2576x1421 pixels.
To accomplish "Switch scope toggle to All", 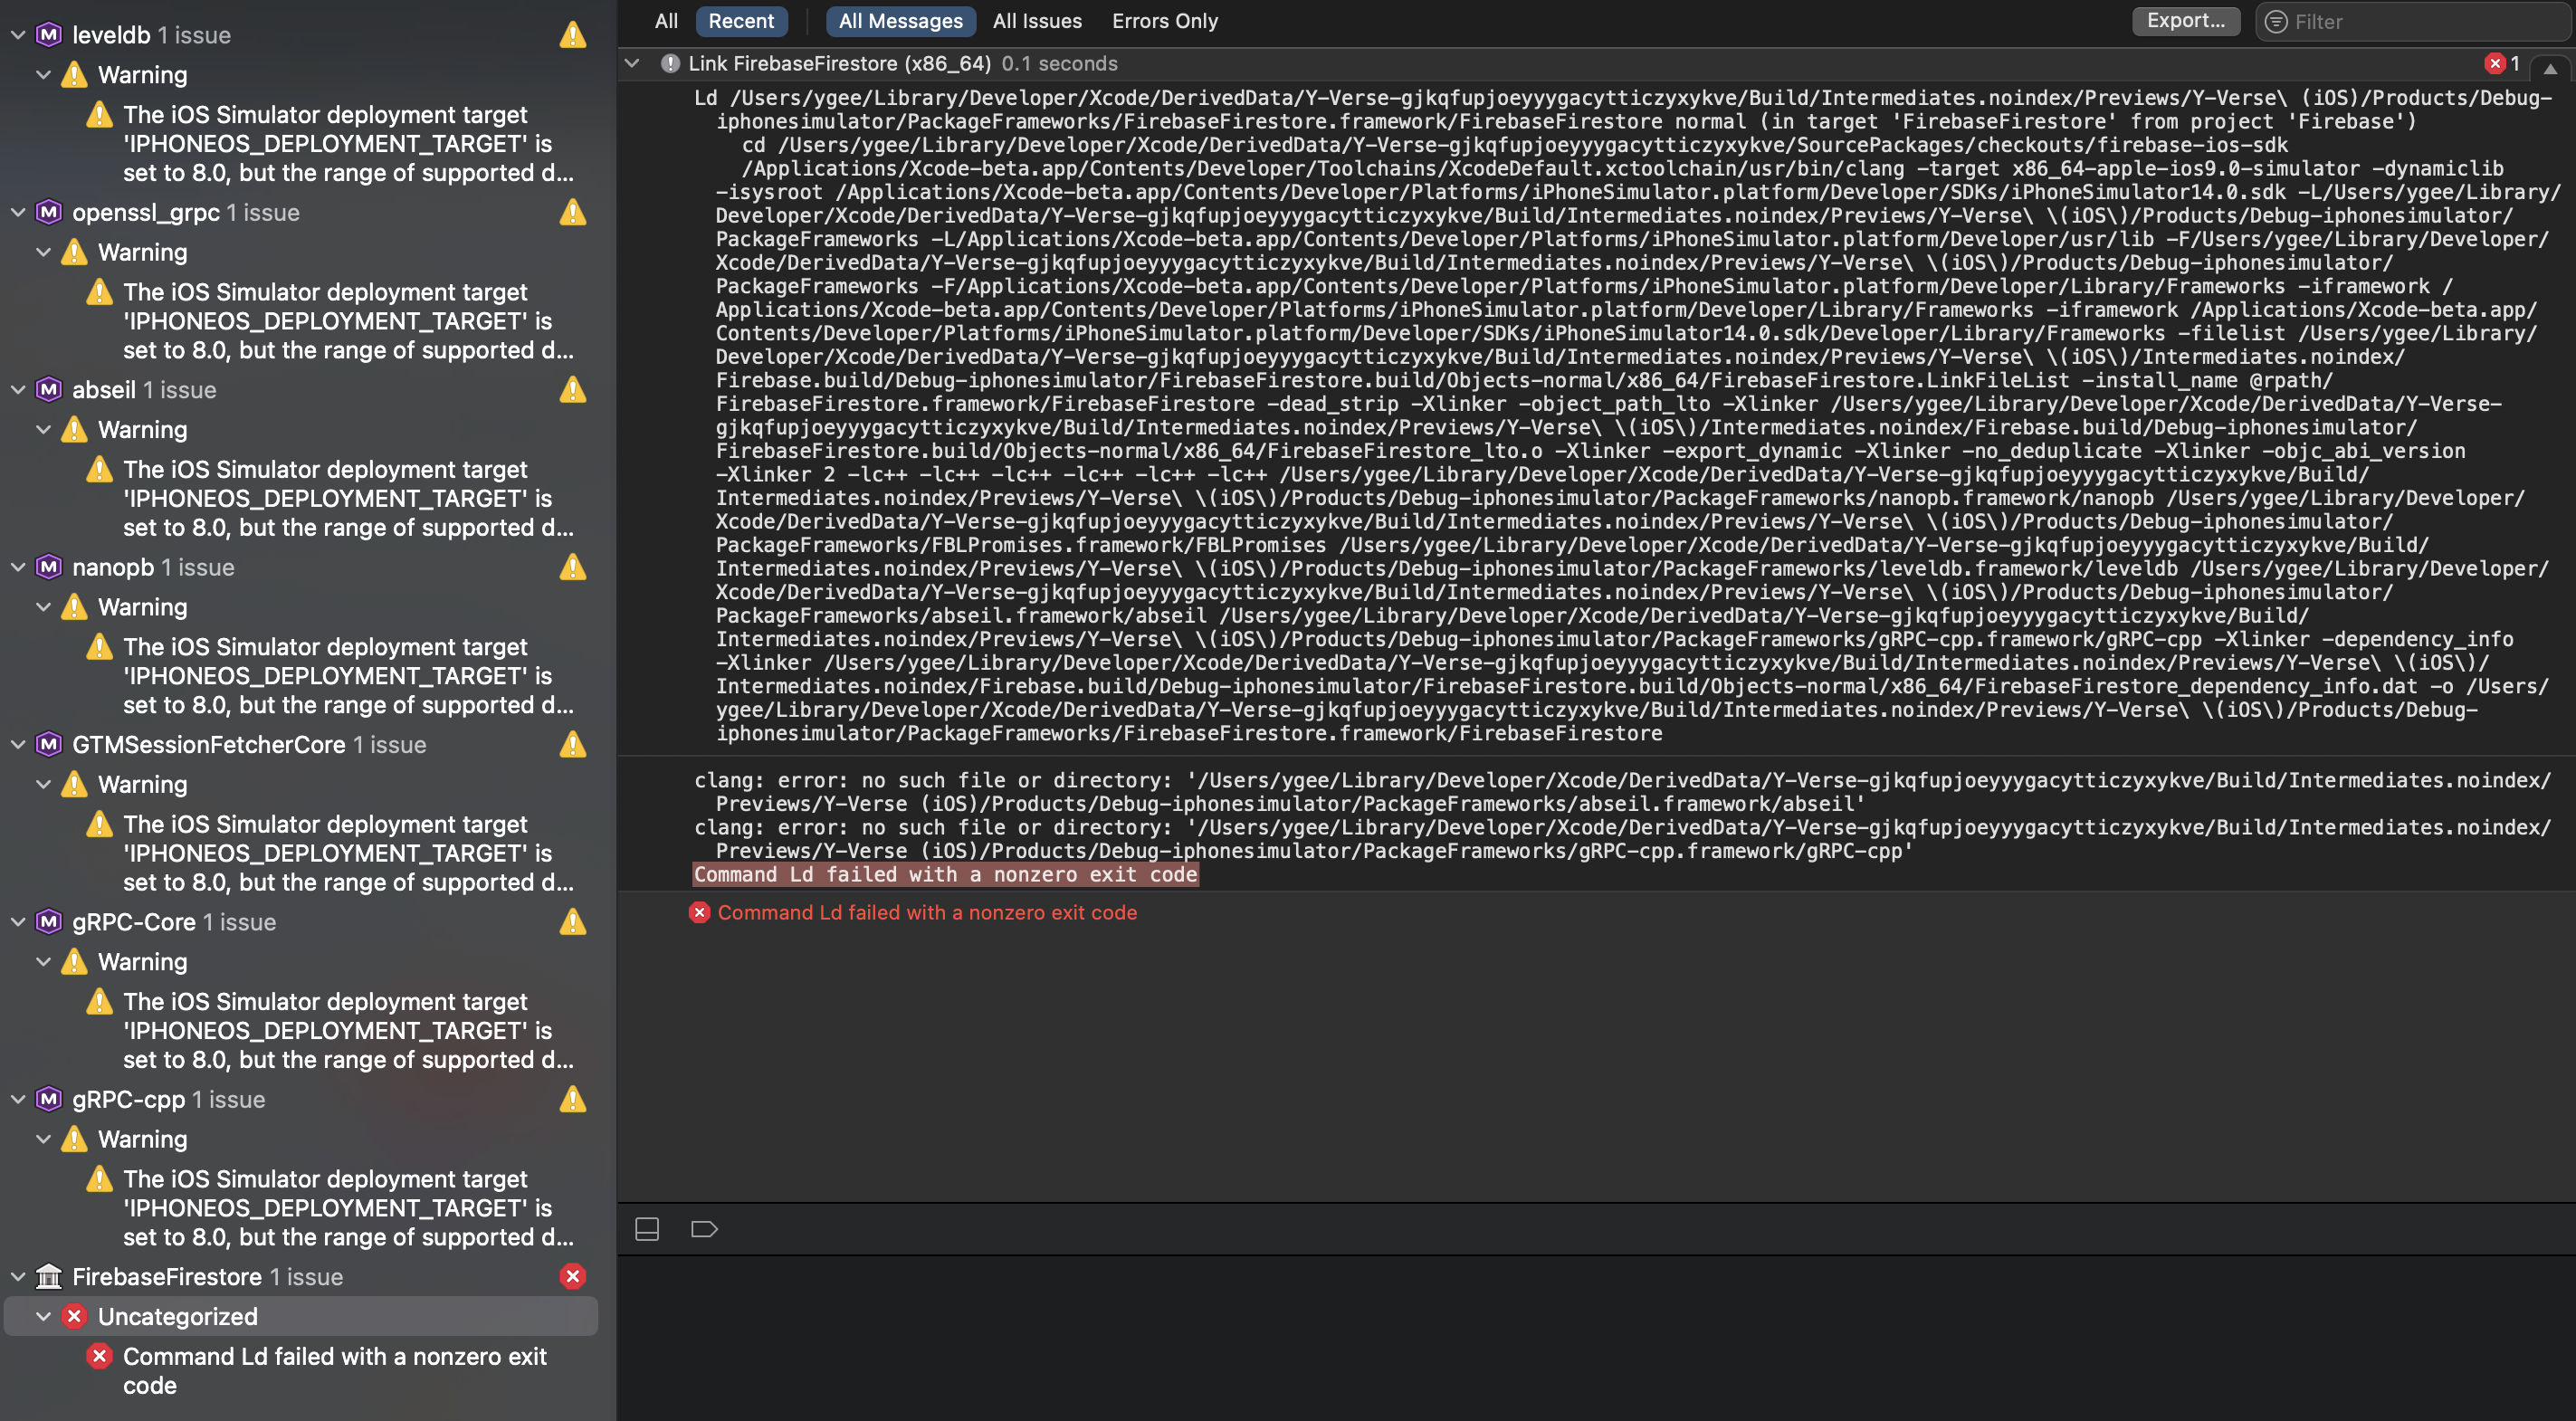I will tap(666, 21).
